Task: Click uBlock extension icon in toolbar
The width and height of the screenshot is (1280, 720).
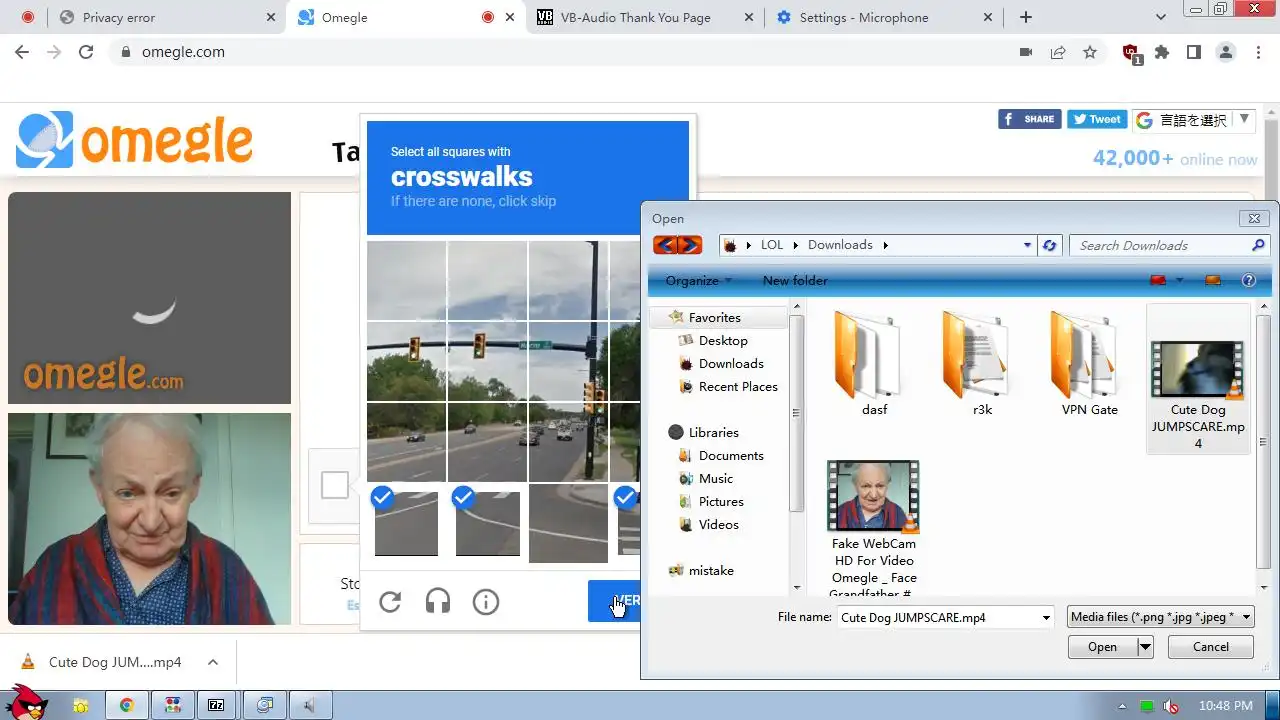Action: coord(1131,53)
